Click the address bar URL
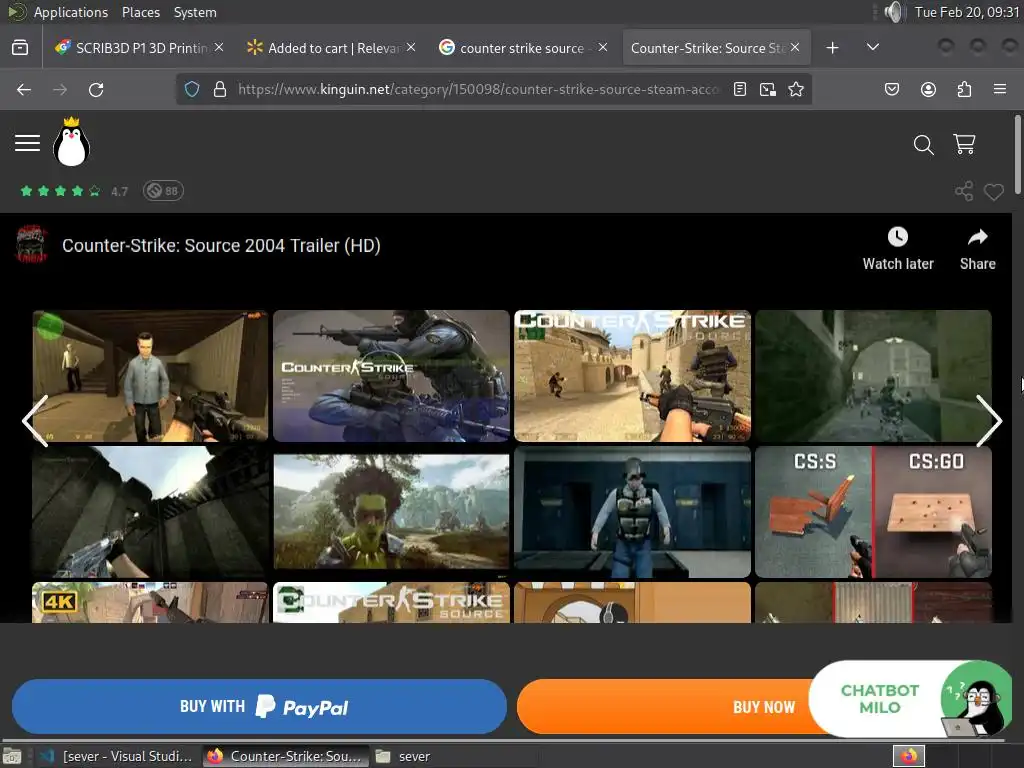The width and height of the screenshot is (1024, 768). (x=478, y=89)
